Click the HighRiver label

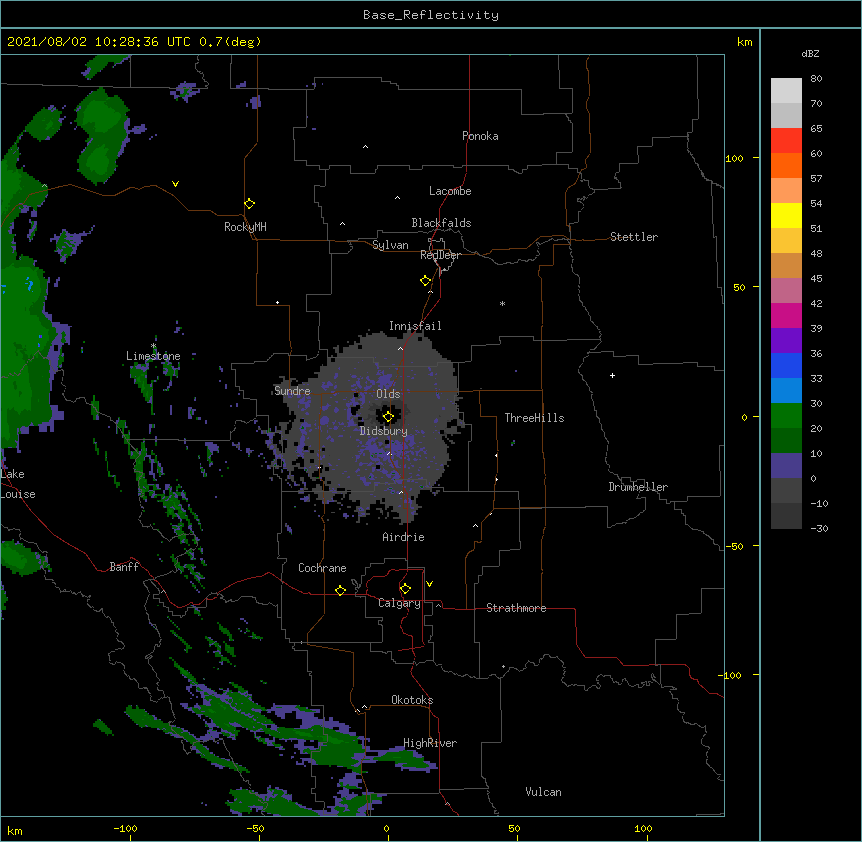pyautogui.click(x=430, y=743)
